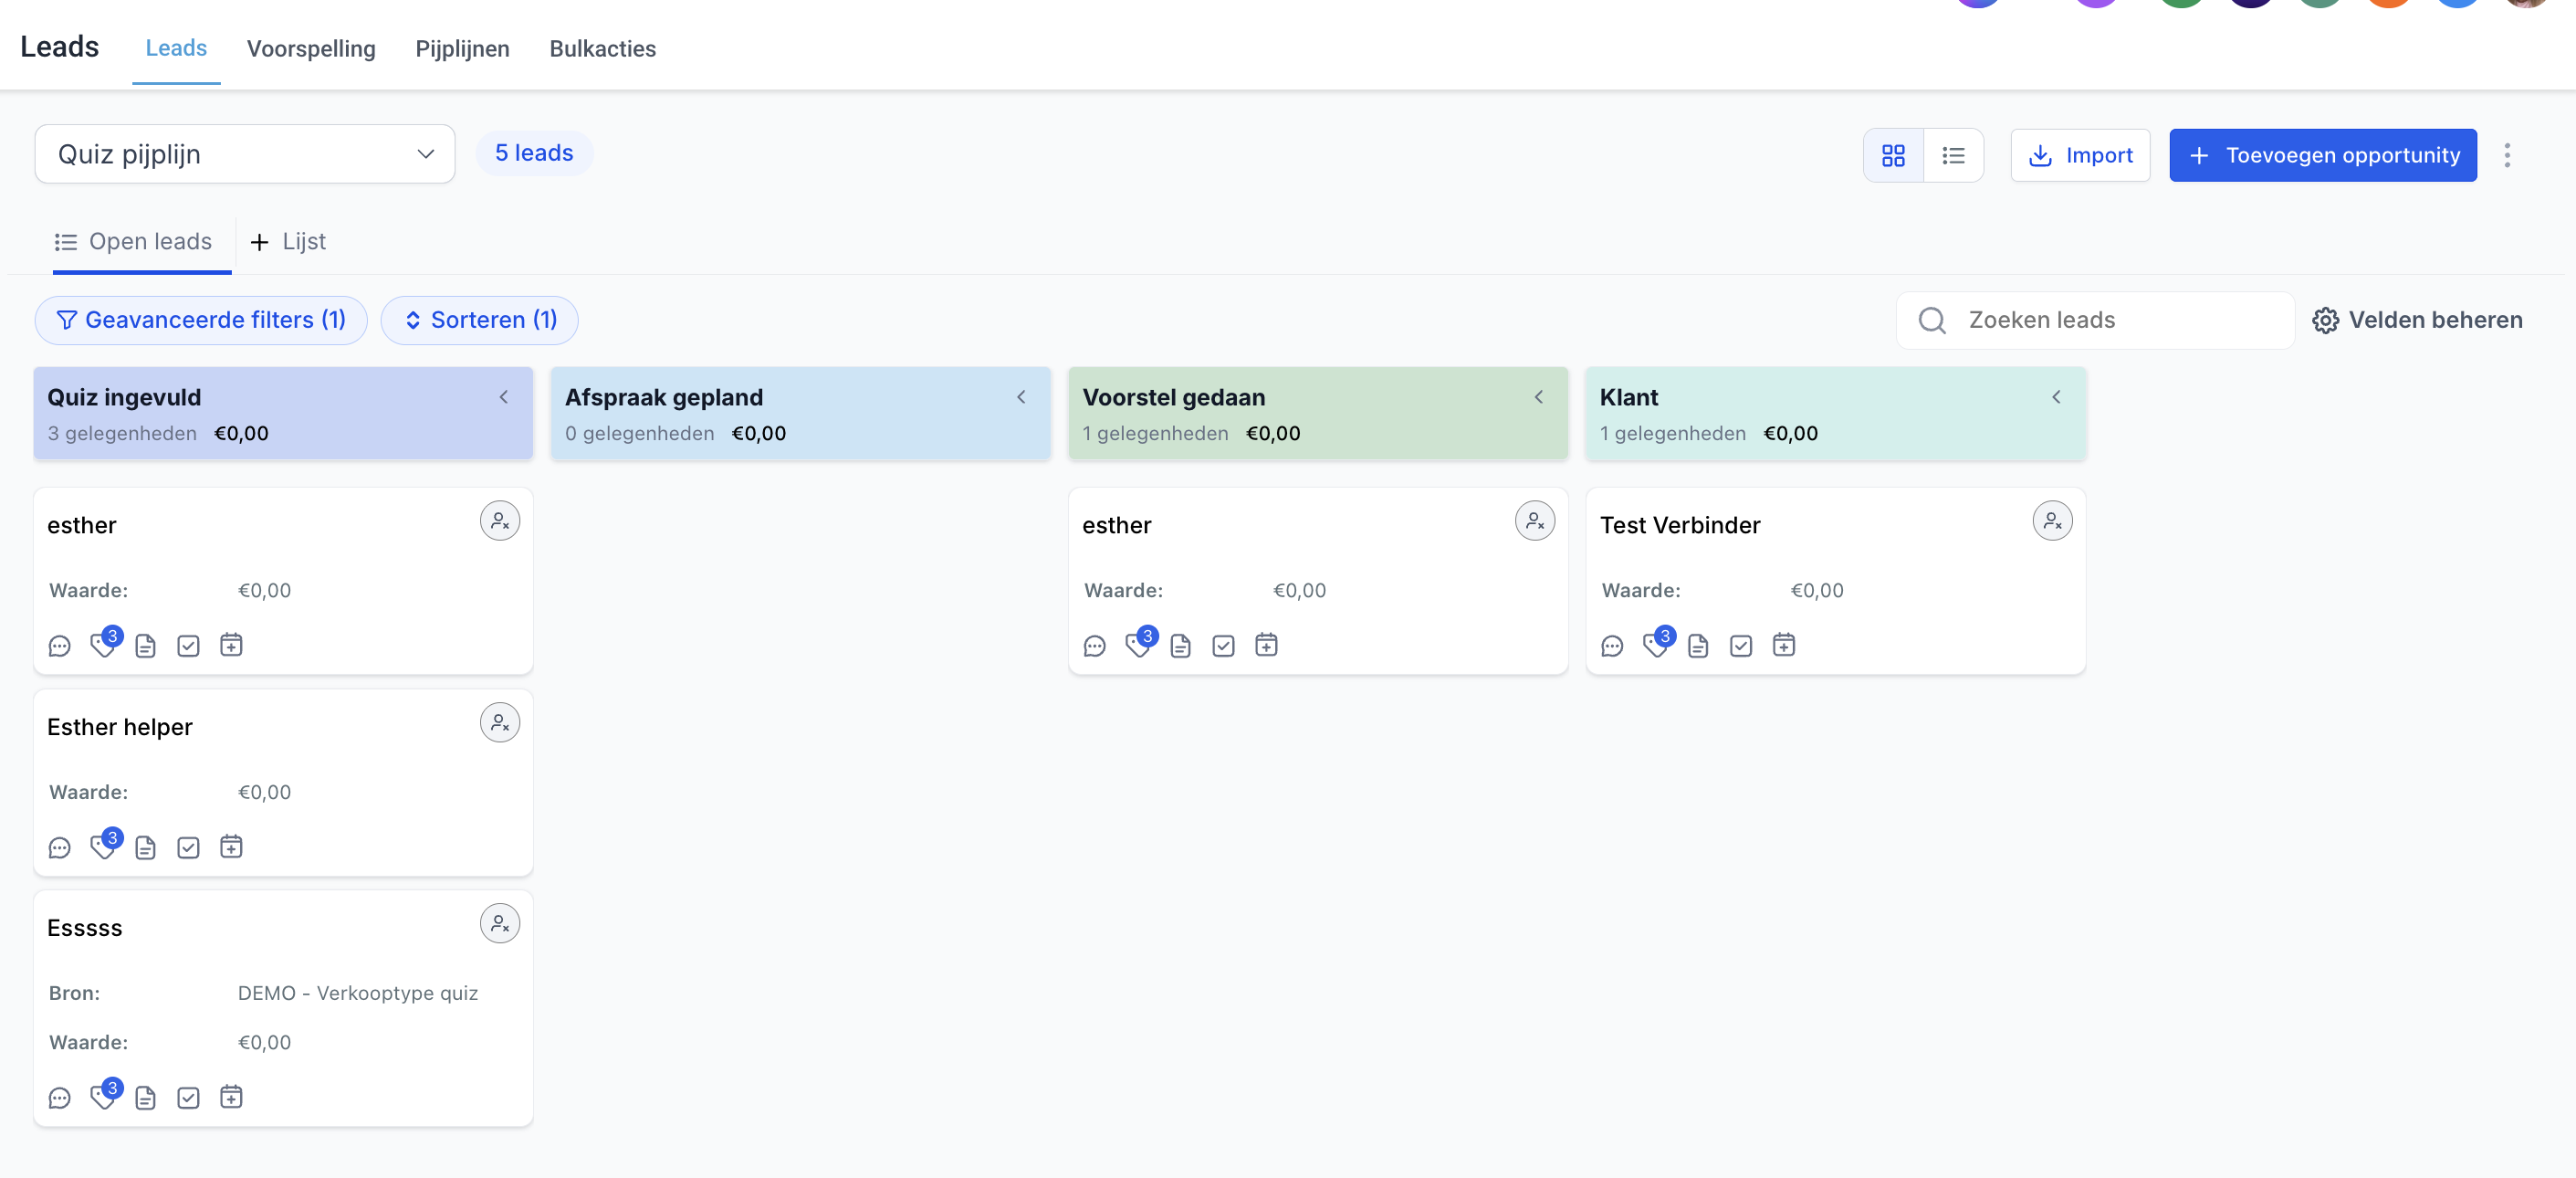Viewport: 2576px width, 1178px height.
Task: Open the Sorteren (1) options
Action: click(480, 320)
